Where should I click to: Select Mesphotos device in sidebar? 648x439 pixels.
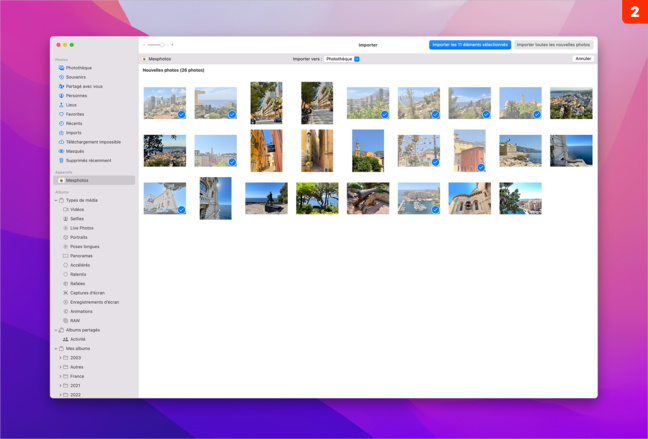click(x=77, y=181)
